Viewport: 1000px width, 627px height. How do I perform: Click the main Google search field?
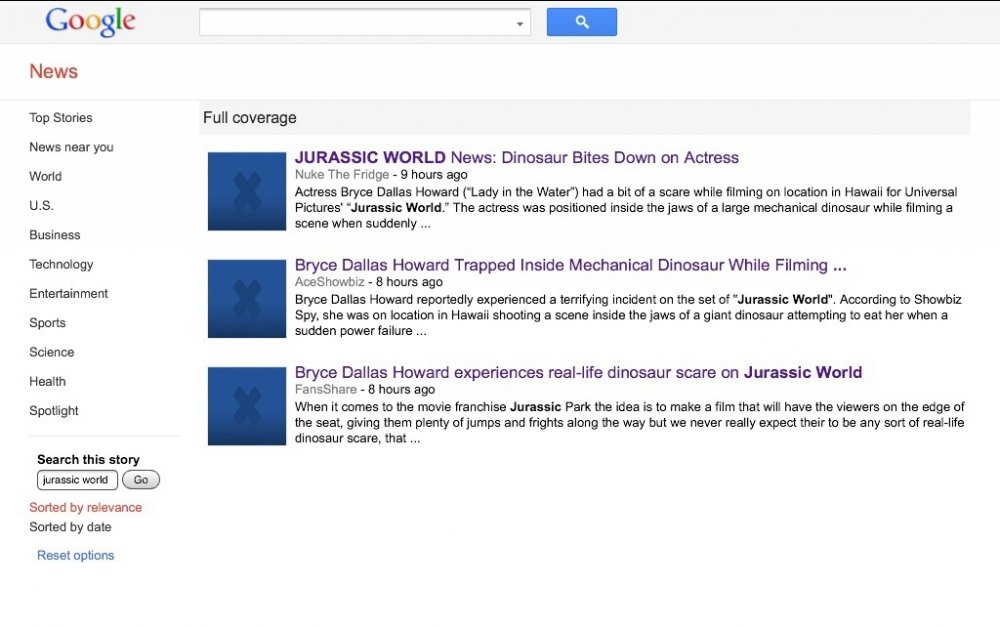click(x=355, y=22)
